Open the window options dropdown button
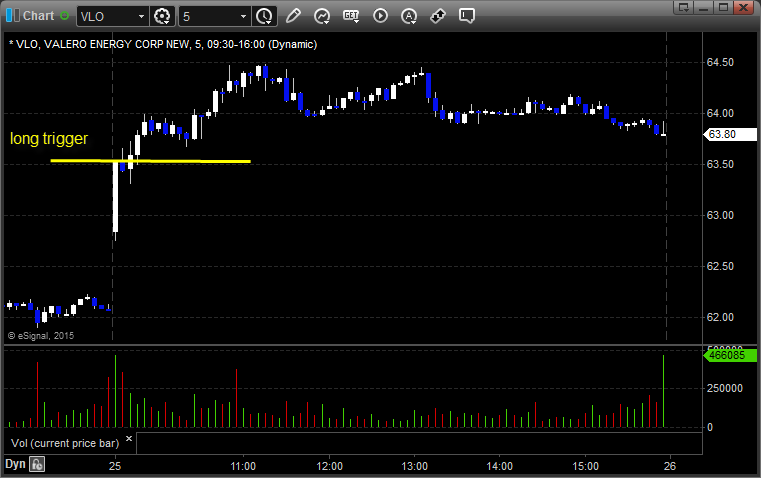Image resolution: width=761 pixels, height=478 pixels. [684, 7]
